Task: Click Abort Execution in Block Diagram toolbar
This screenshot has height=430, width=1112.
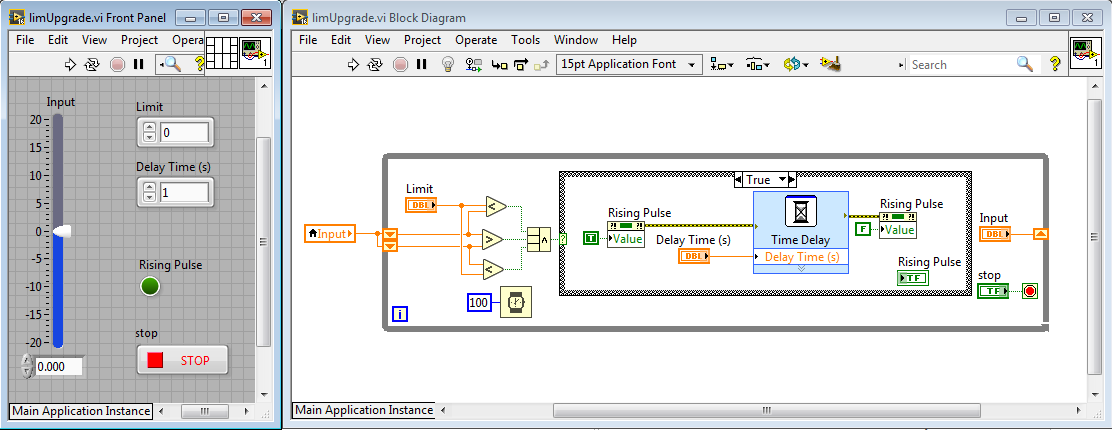Action: [x=401, y=65]
